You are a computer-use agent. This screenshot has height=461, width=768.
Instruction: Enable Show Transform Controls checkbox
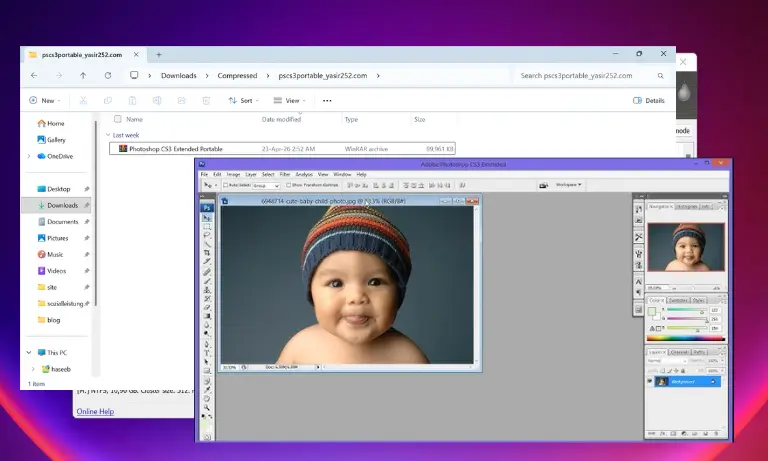click(x=288, y=185)
